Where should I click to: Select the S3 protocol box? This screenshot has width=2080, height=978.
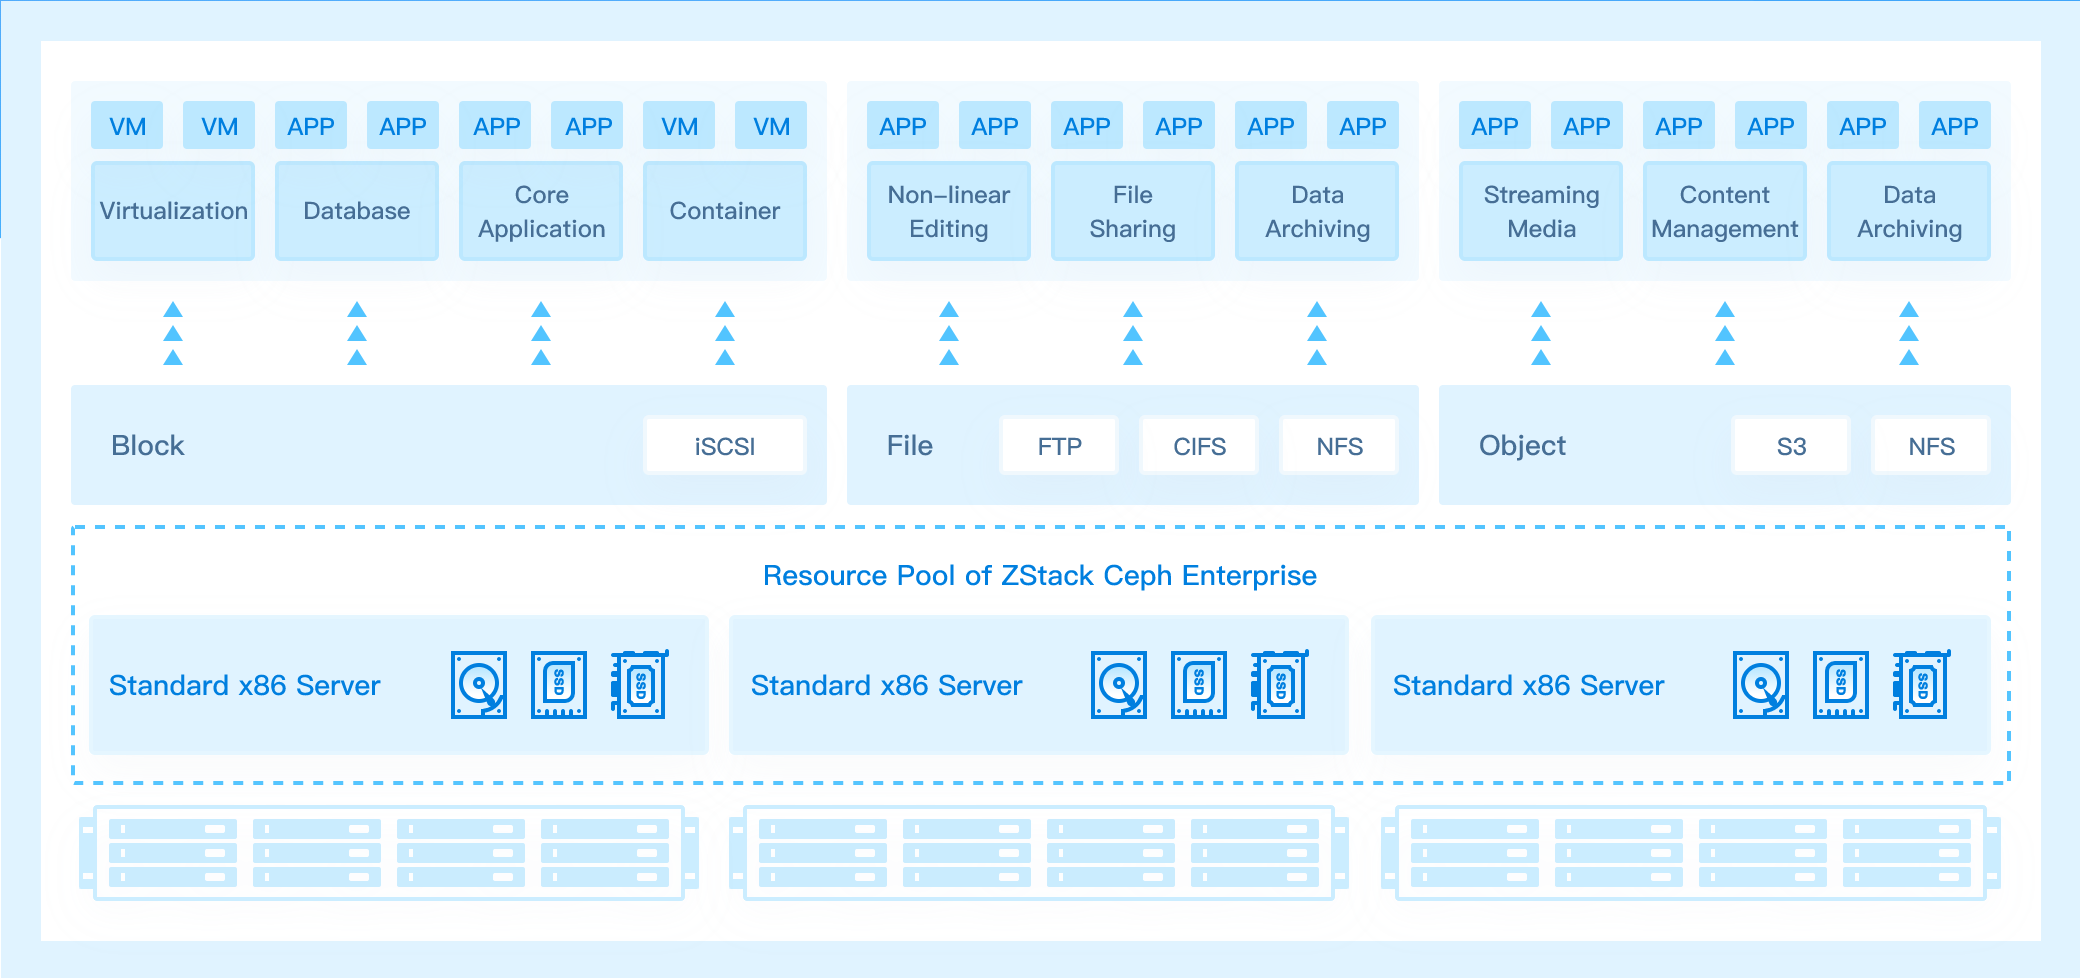(x=1791, y=446)
